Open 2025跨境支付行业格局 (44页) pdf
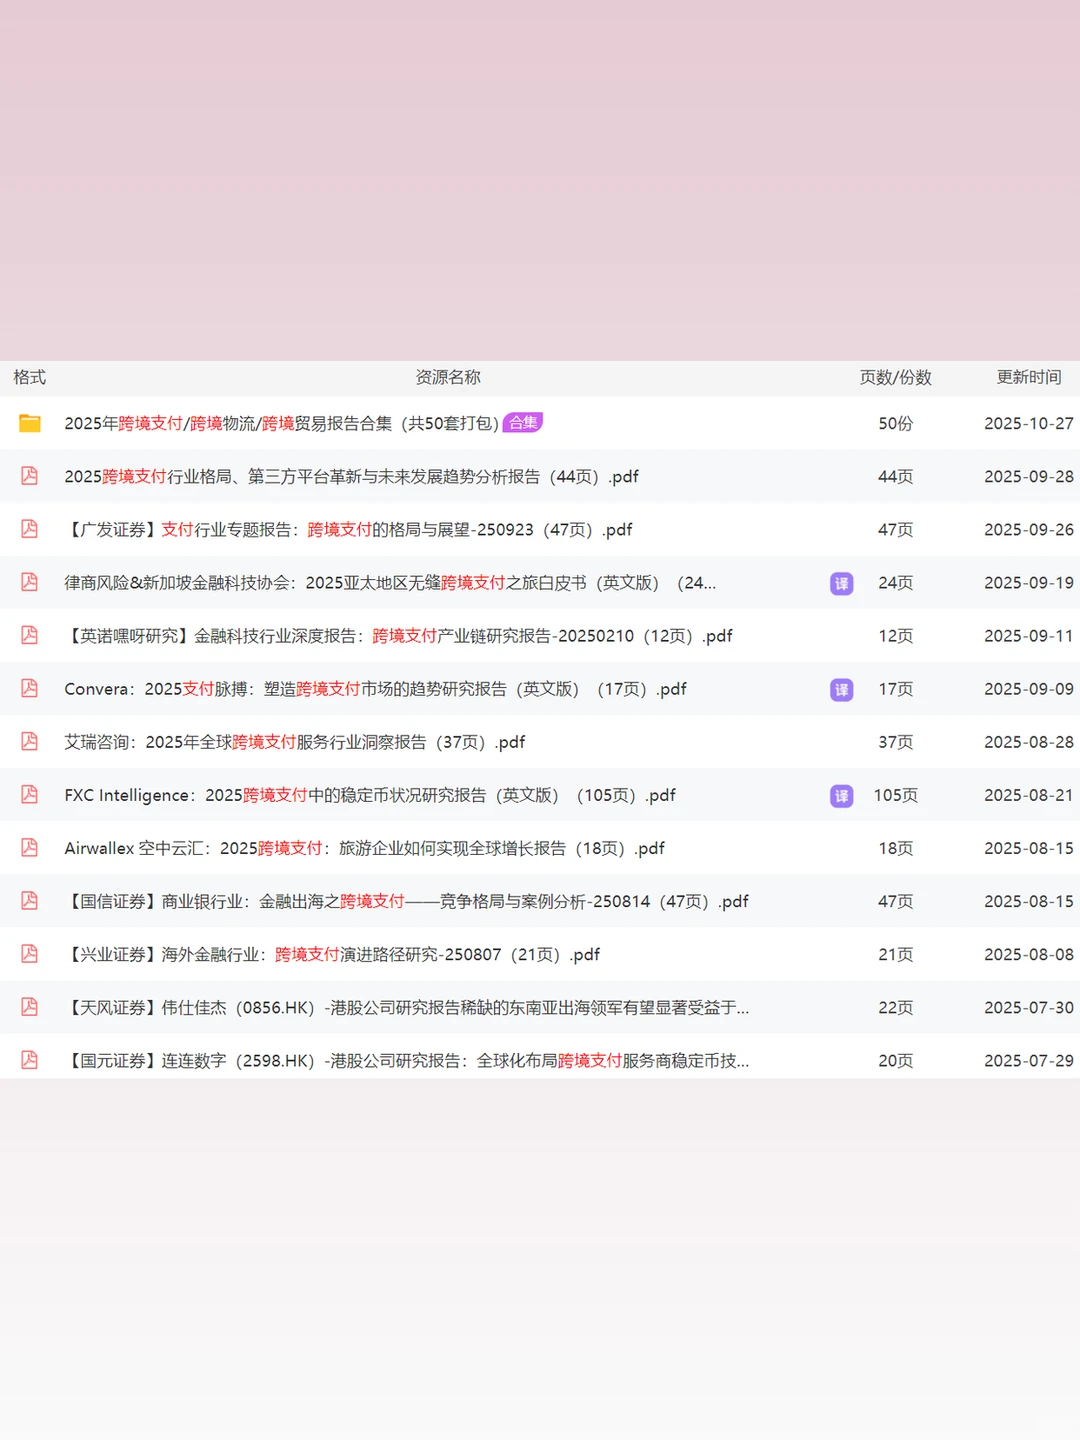 coord(351,477)
